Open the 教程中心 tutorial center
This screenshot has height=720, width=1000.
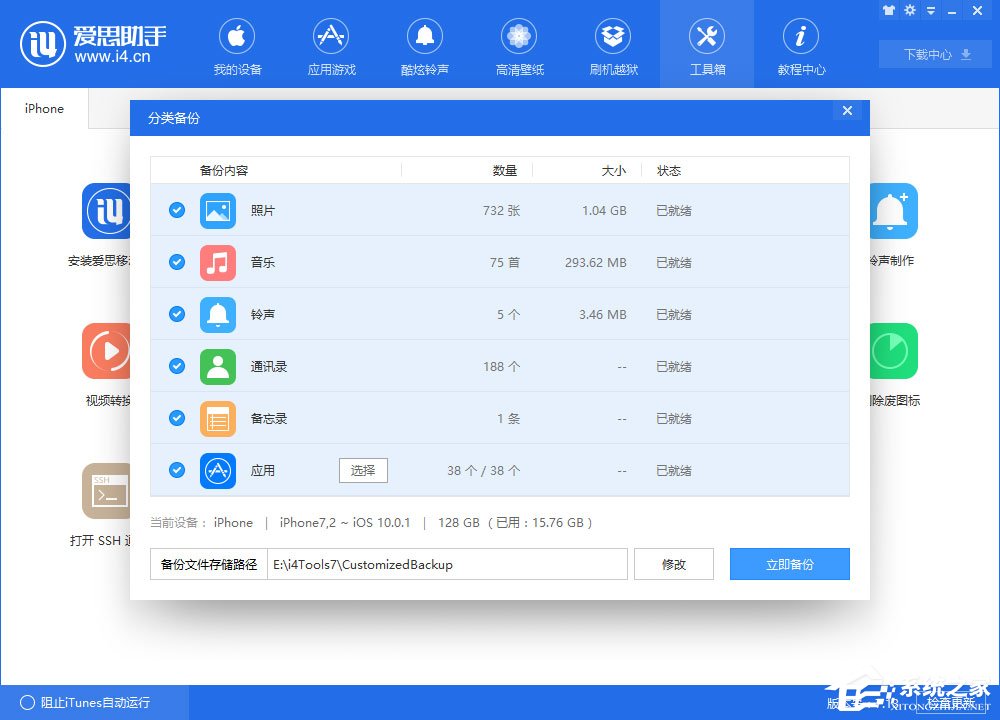coord(800,44)
